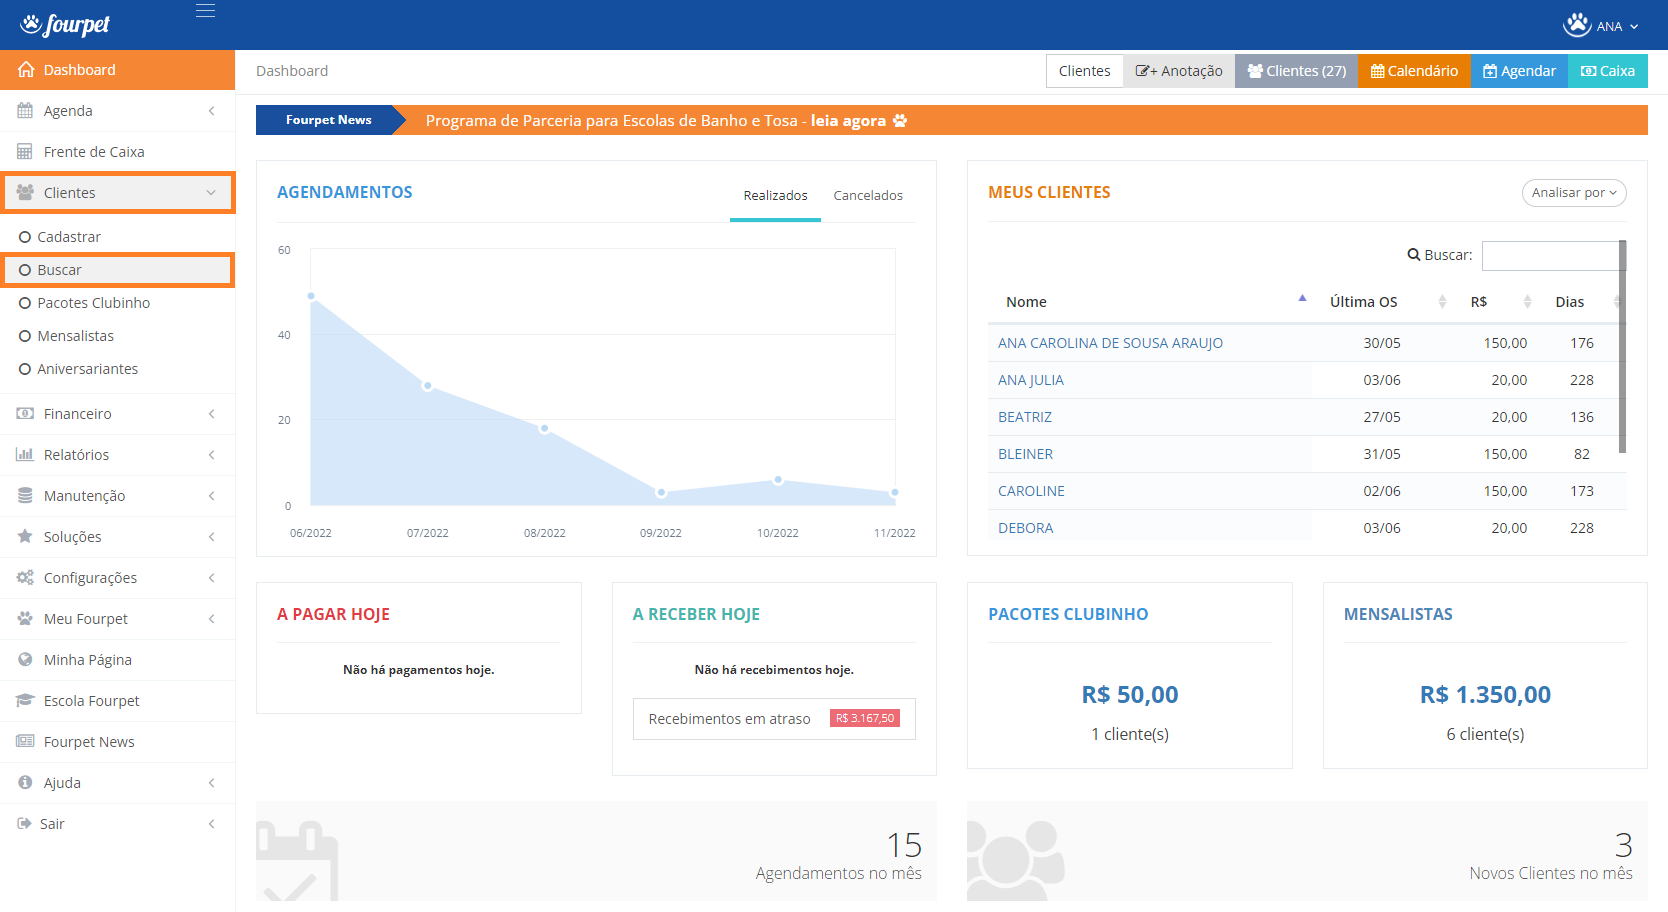1668x912 pixels.
Task: Collapse the Clientes menu chevron
Action: pos(211,193)
